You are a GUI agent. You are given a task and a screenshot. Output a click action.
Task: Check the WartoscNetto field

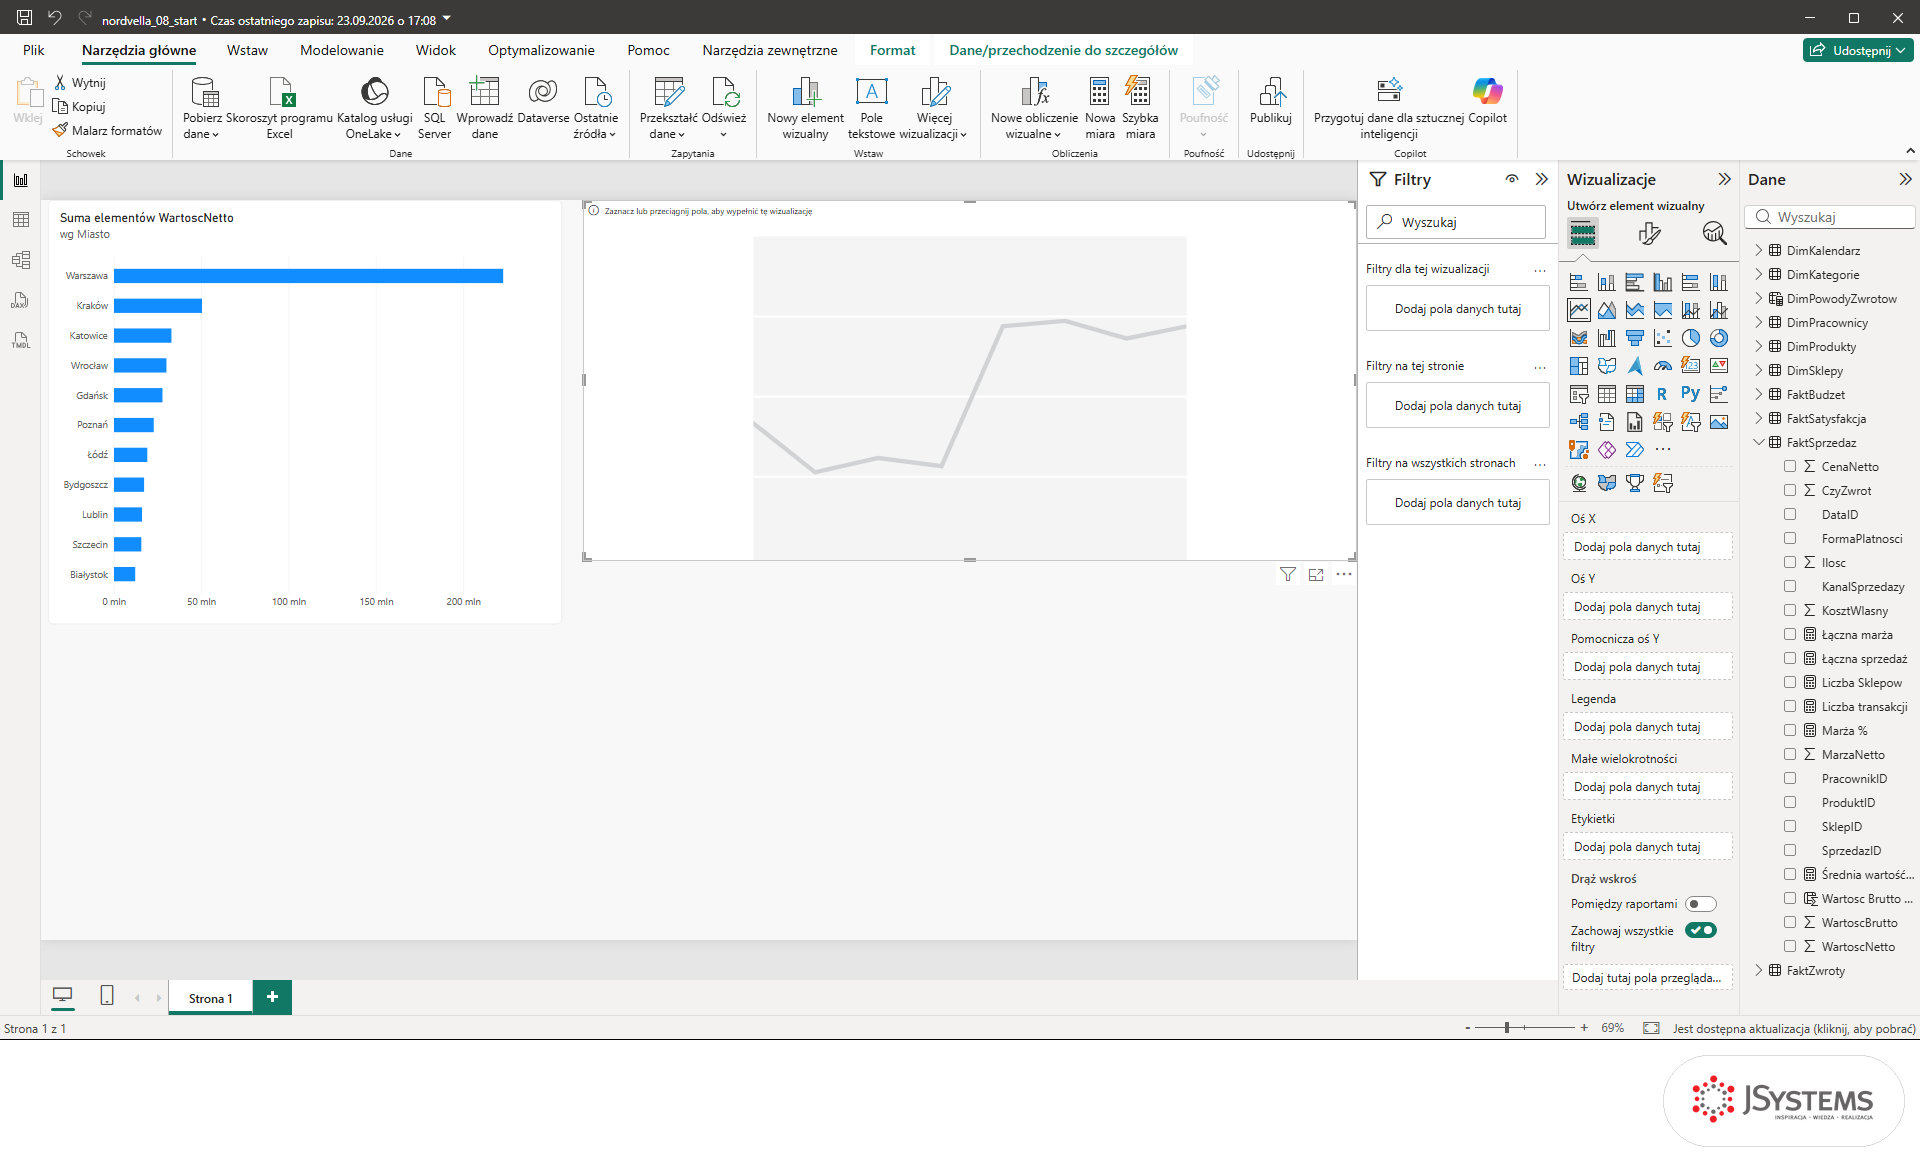point(1790,946)
